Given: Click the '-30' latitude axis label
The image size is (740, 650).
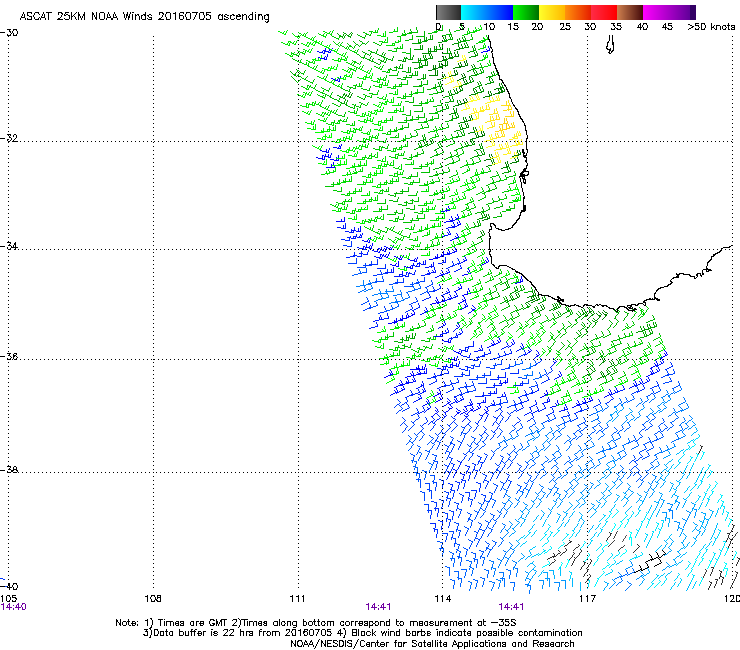Looking at the screenshot, I should tap(9, 33).
